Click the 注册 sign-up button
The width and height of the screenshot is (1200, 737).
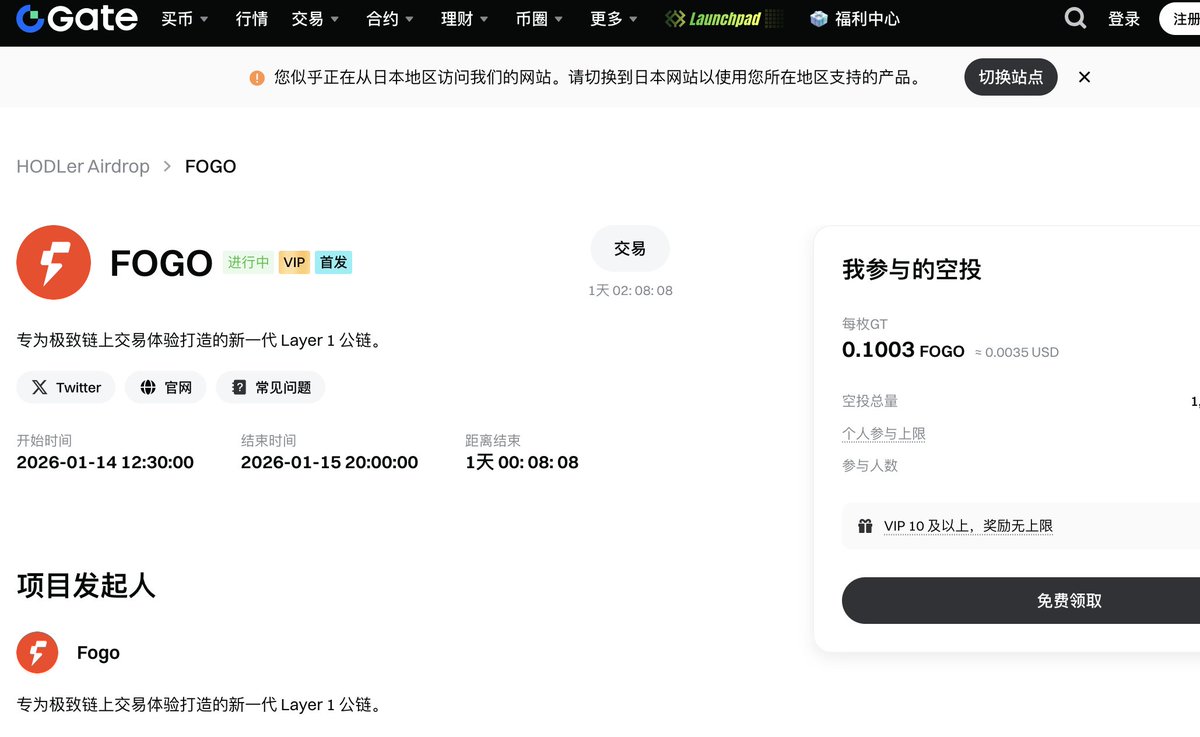point(1180,18)
